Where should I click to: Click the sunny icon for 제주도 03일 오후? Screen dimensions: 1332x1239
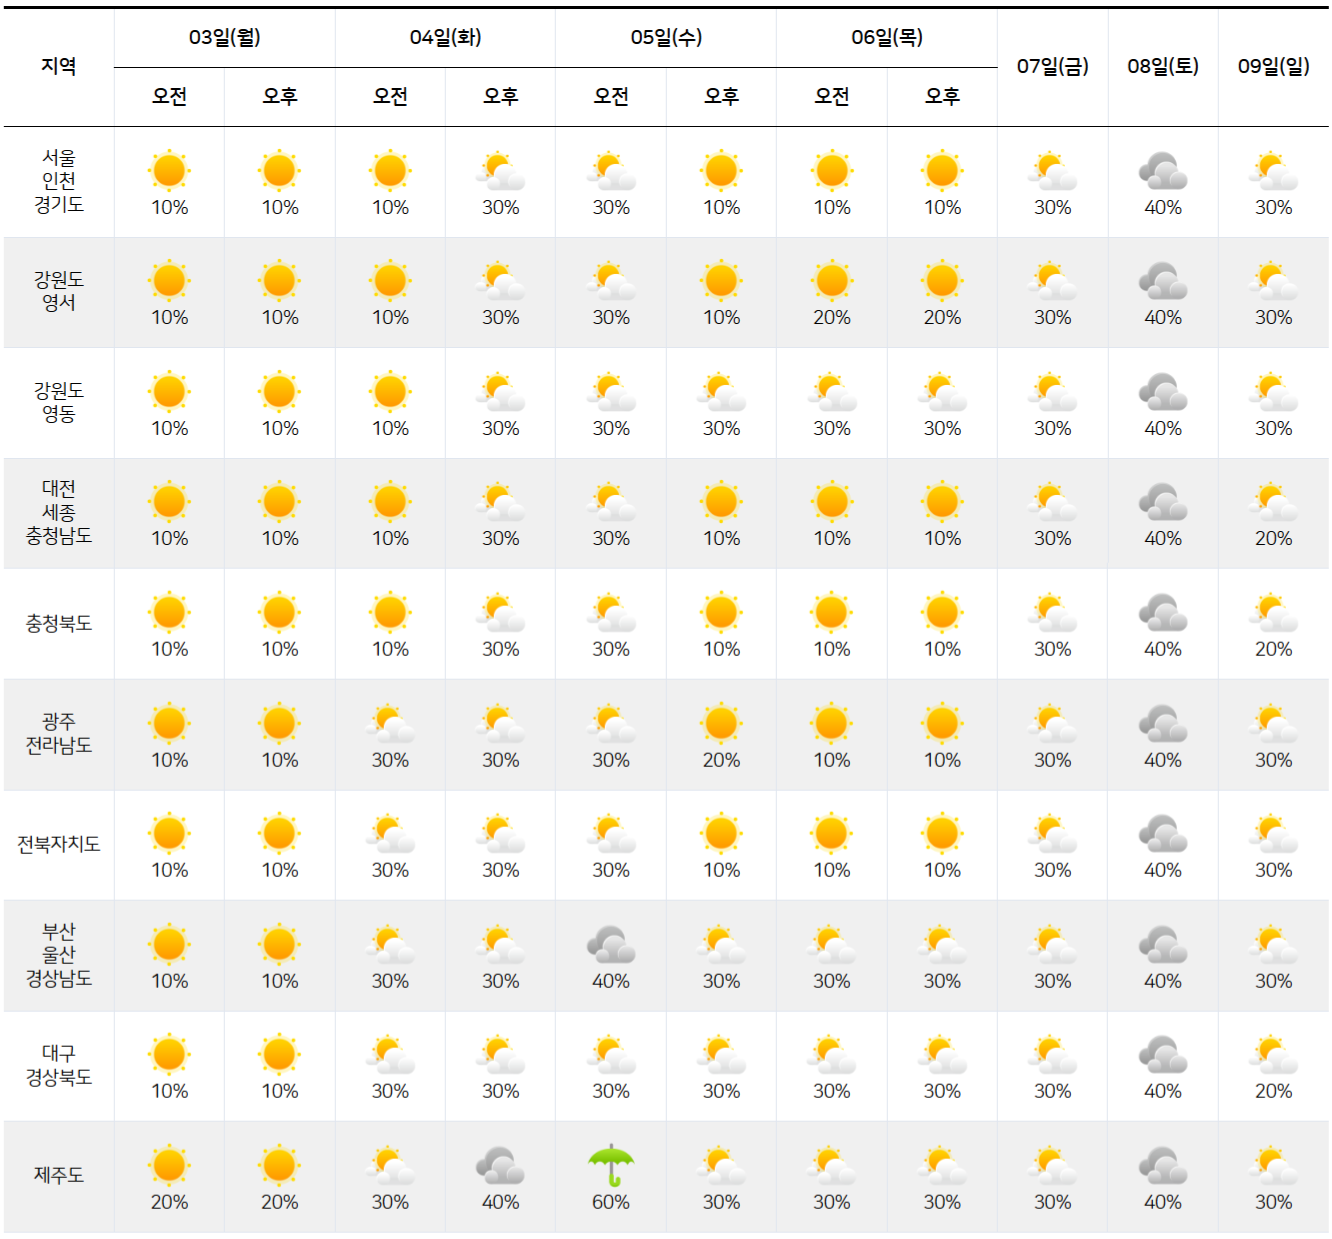(x=279, y=1165)
